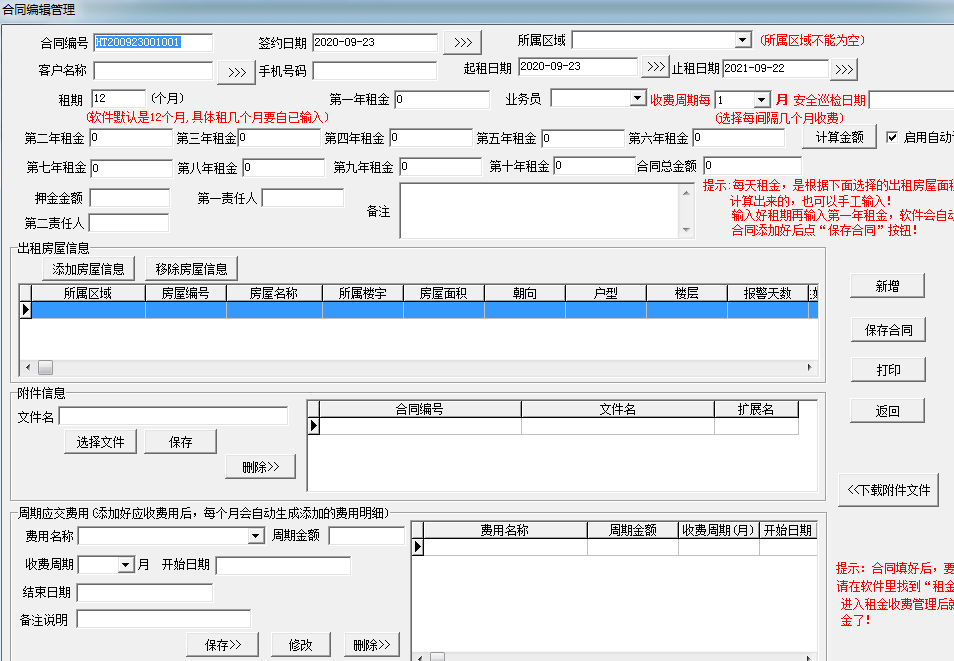Image resolution: width=954 pixels, height=661 pixels.
Task: Click the 所属楼宇 column header
Action: coord(363,293)
